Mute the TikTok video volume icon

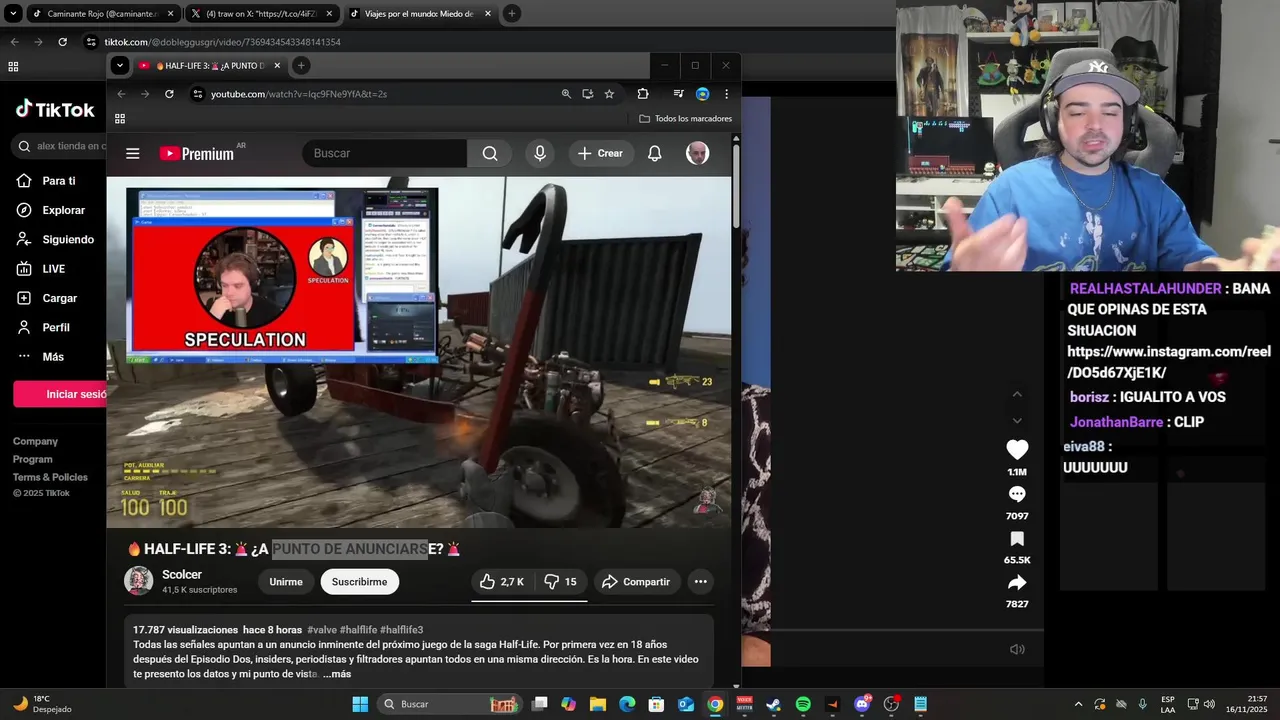tap(1017, 649)
